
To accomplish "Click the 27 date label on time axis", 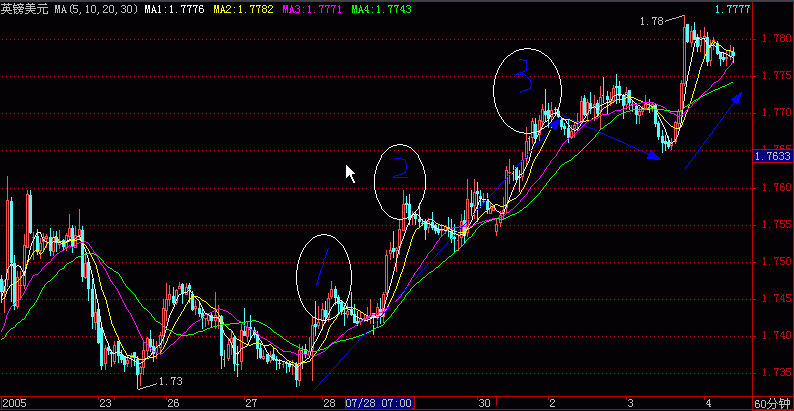I will pos(251,403).
